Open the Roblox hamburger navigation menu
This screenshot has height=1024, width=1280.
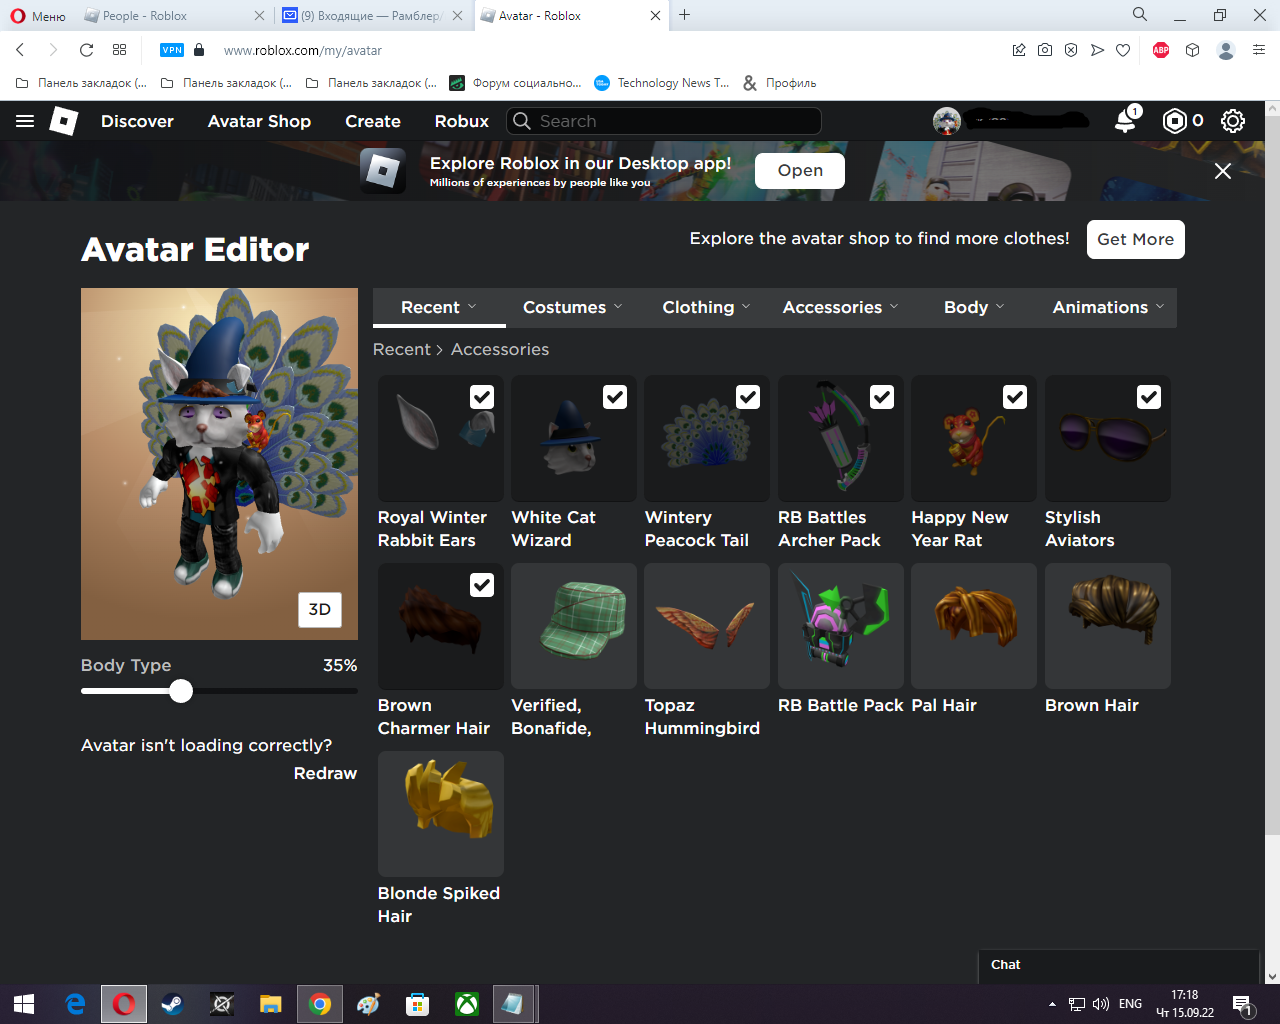pos(25,121)
